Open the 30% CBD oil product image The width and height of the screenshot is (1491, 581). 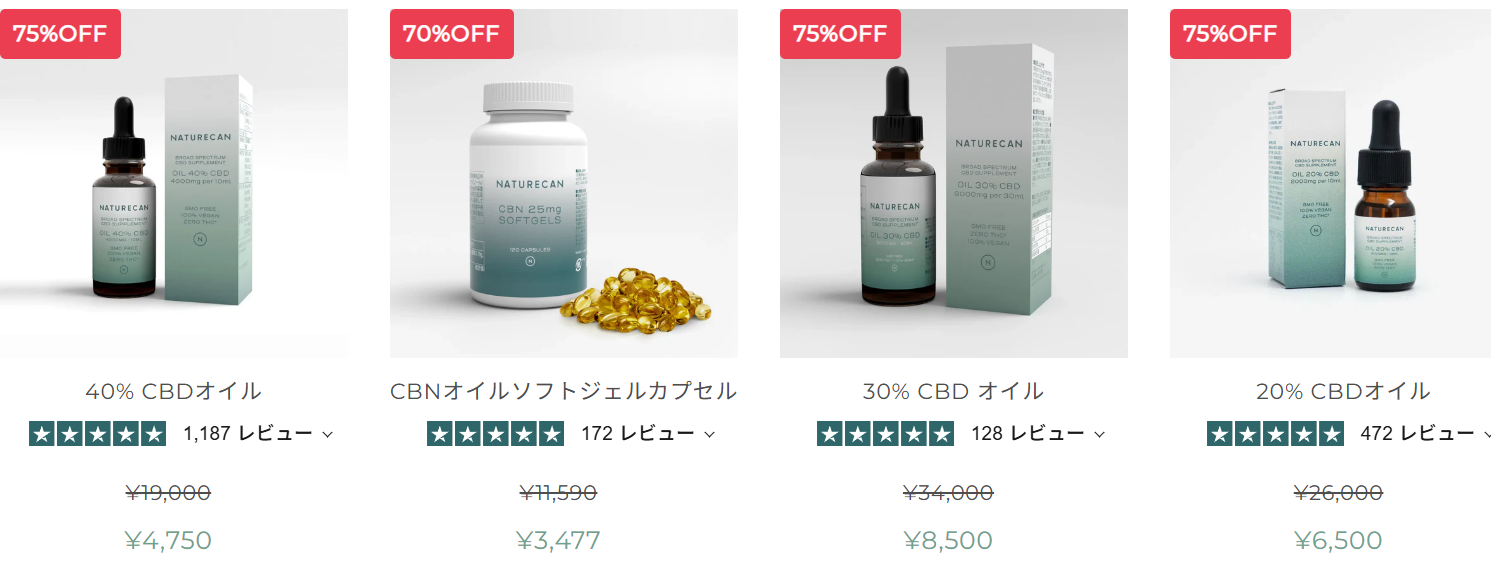pos(954,183)
